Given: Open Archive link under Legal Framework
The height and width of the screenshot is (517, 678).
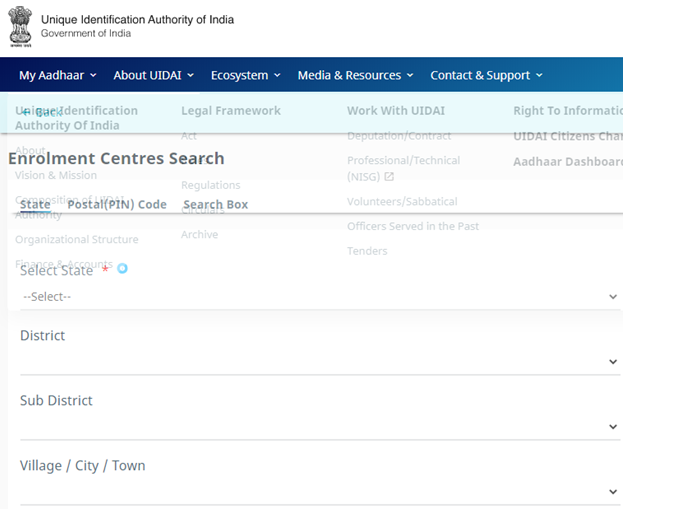Looking at the screenshot, I should point(199,234).
